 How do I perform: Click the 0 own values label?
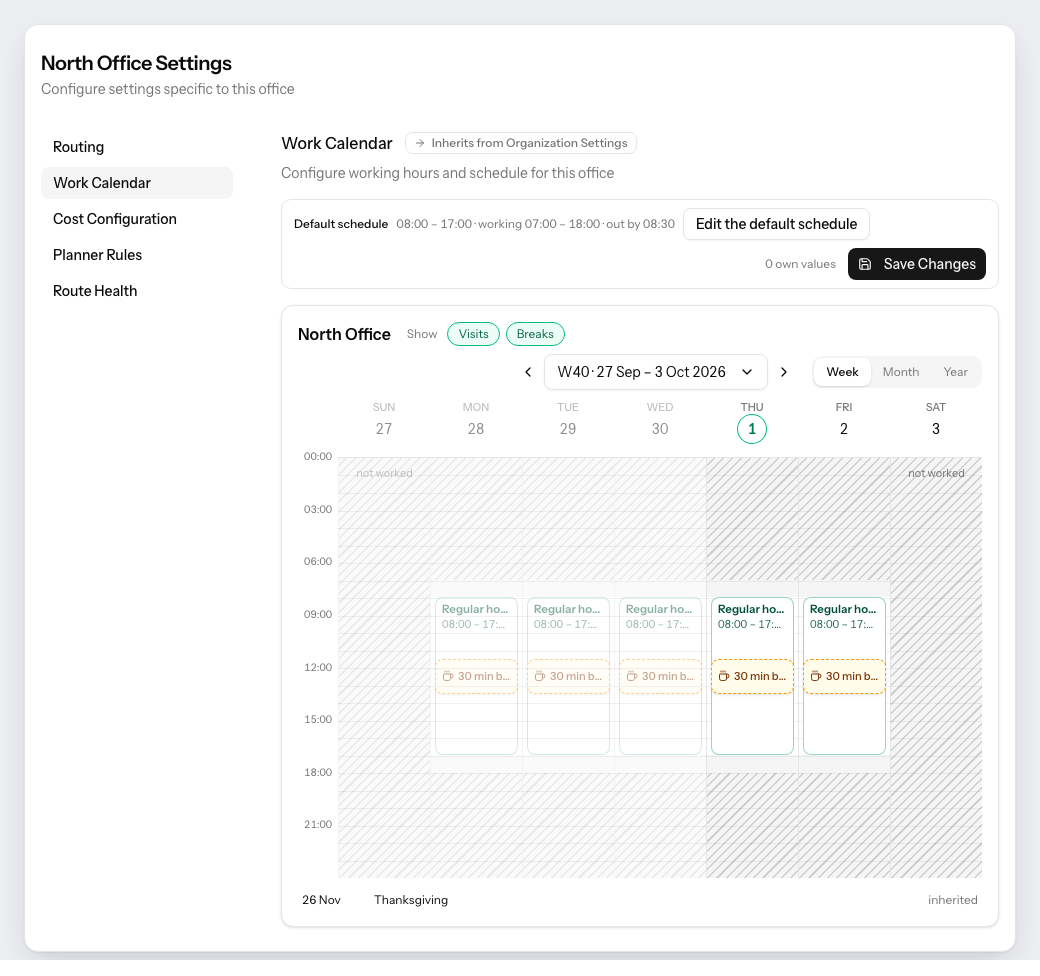point(800,264)
